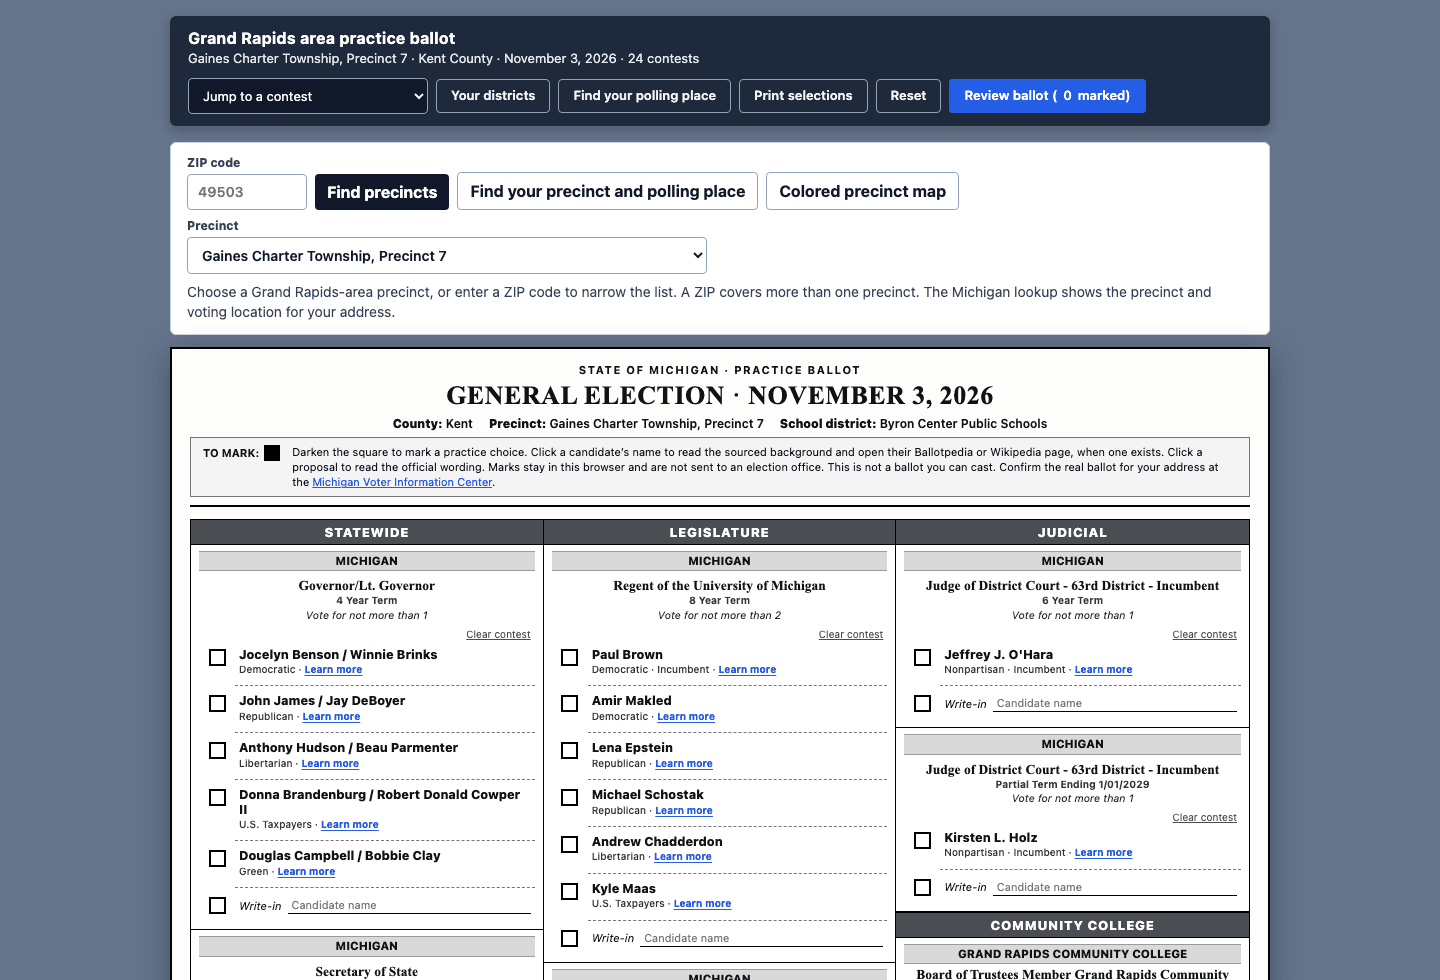Open Learn more for Lena Epstein
This screenshot has height=980, width=1440.
[x=684, y=764]
